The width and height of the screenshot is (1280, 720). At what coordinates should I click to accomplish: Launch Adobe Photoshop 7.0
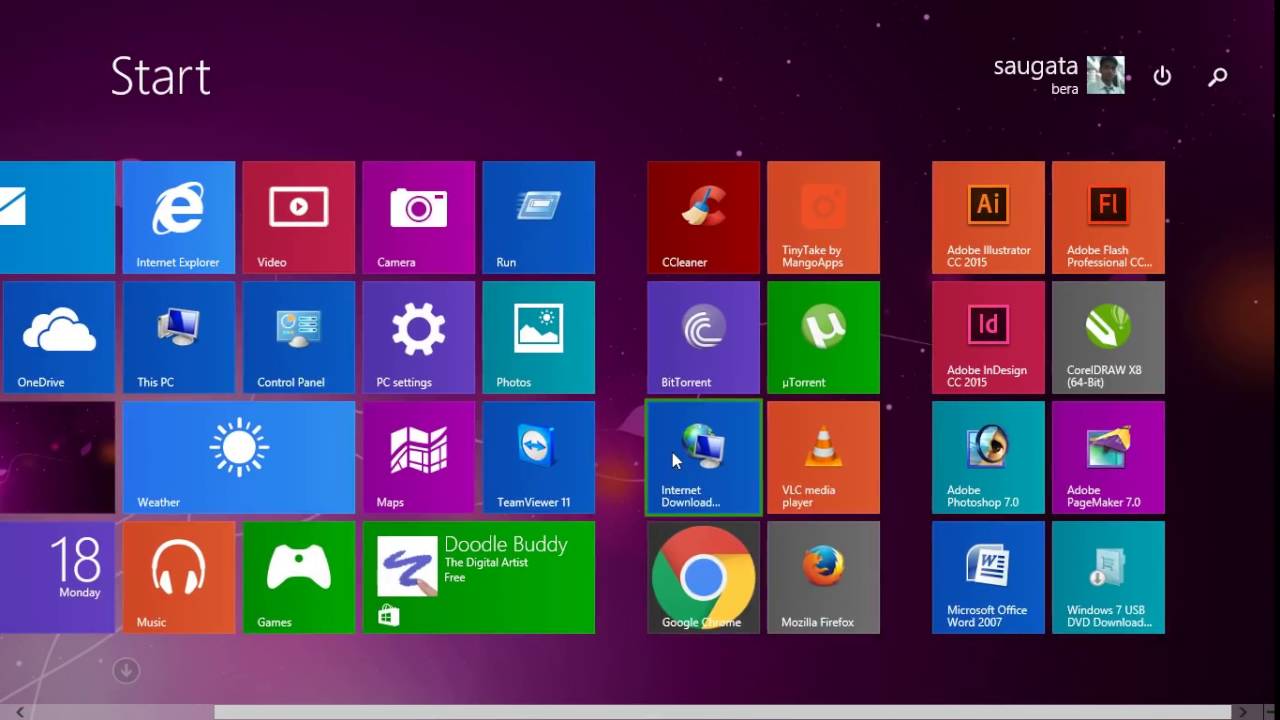tap(989, 457)
